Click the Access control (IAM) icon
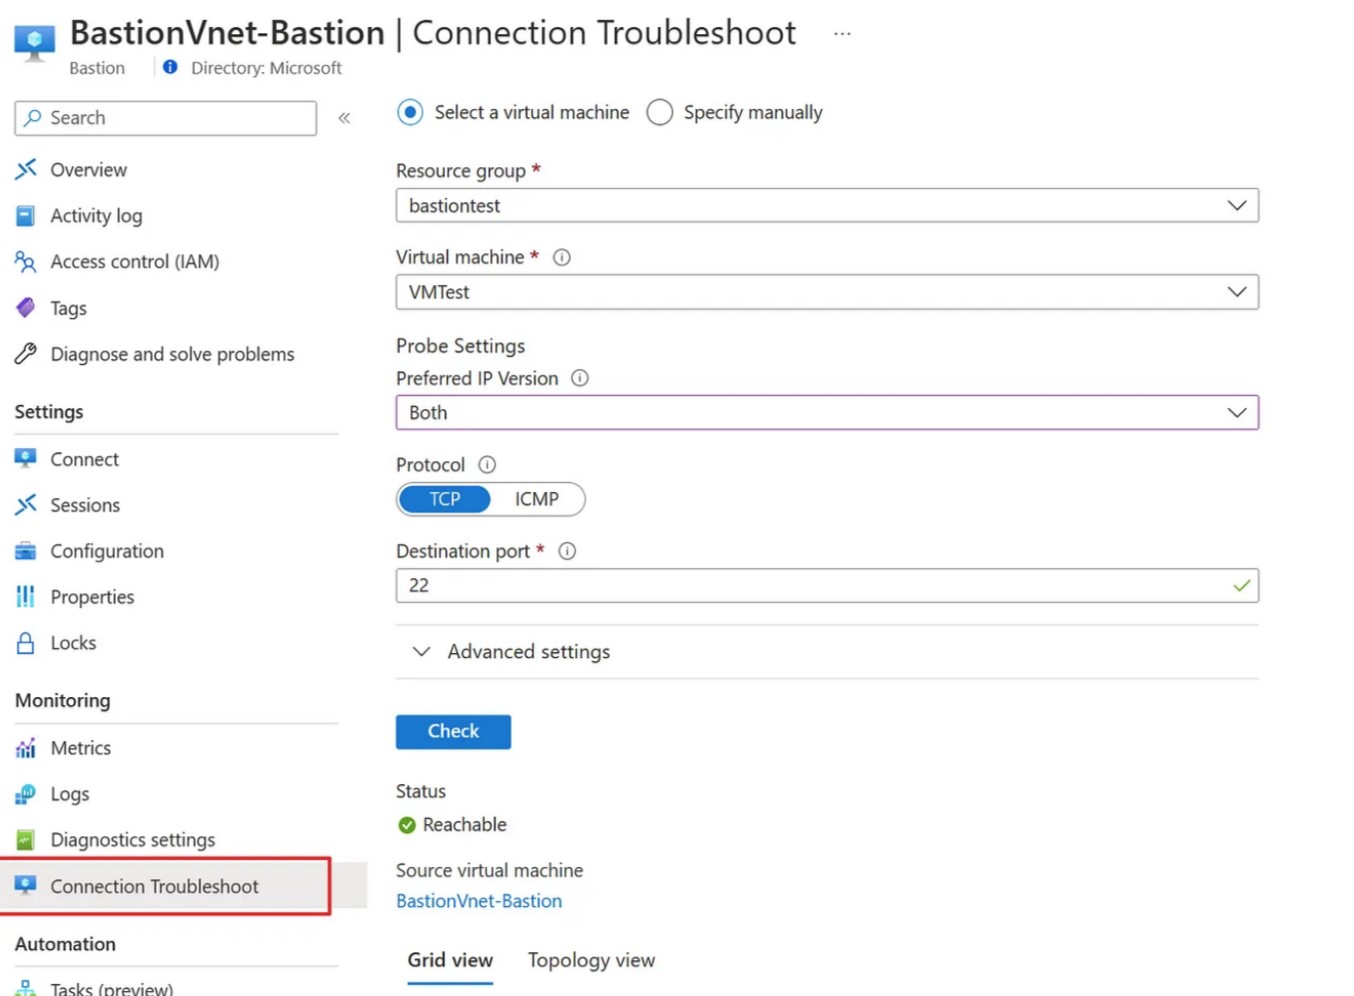The width and height of the screenshot is (1354, 996). (x=26, y=262)
